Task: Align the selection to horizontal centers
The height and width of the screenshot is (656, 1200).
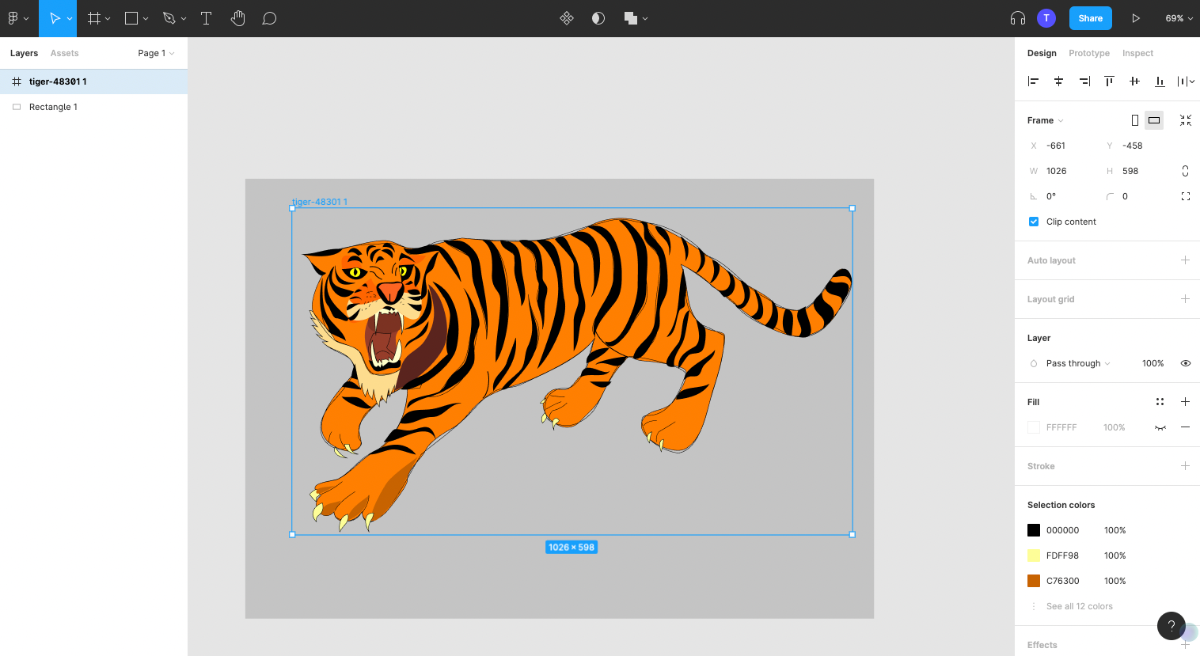Action: [1058, 81]
